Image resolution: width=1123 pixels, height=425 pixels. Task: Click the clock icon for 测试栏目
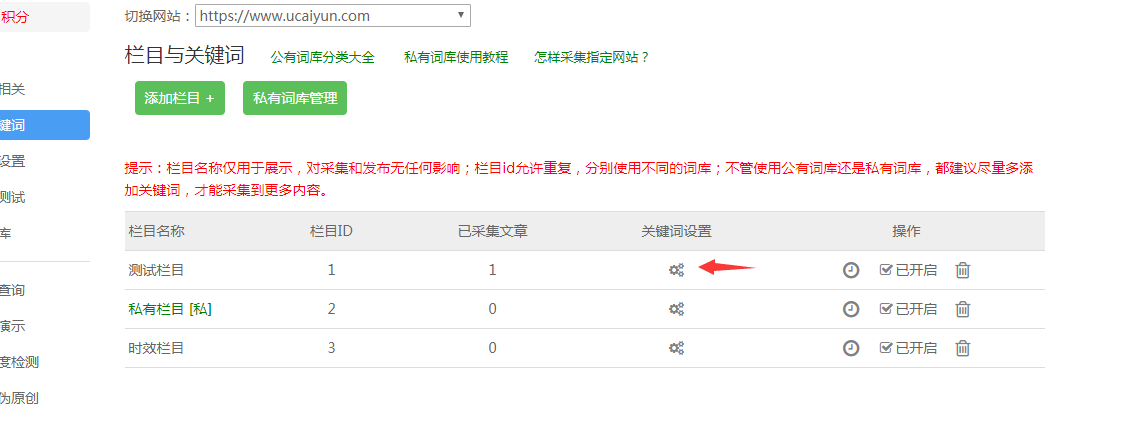coord(851,270)
